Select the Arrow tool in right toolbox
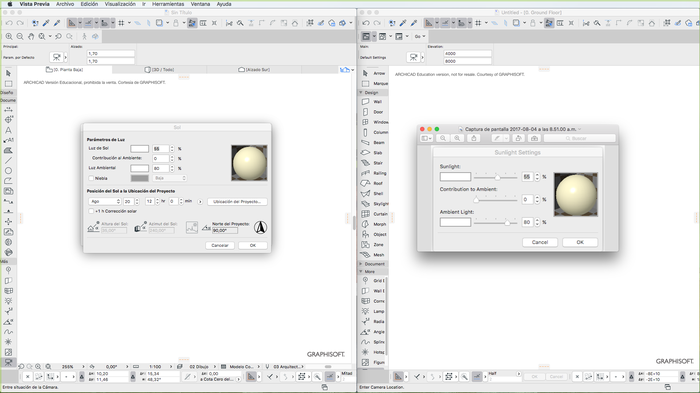Viewport: 700px width, 393px height. 373,73
